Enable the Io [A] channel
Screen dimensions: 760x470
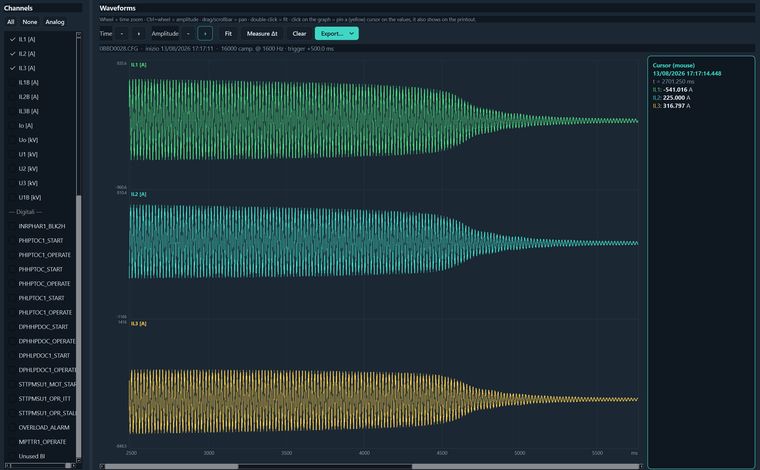click(x=13, y=125)
